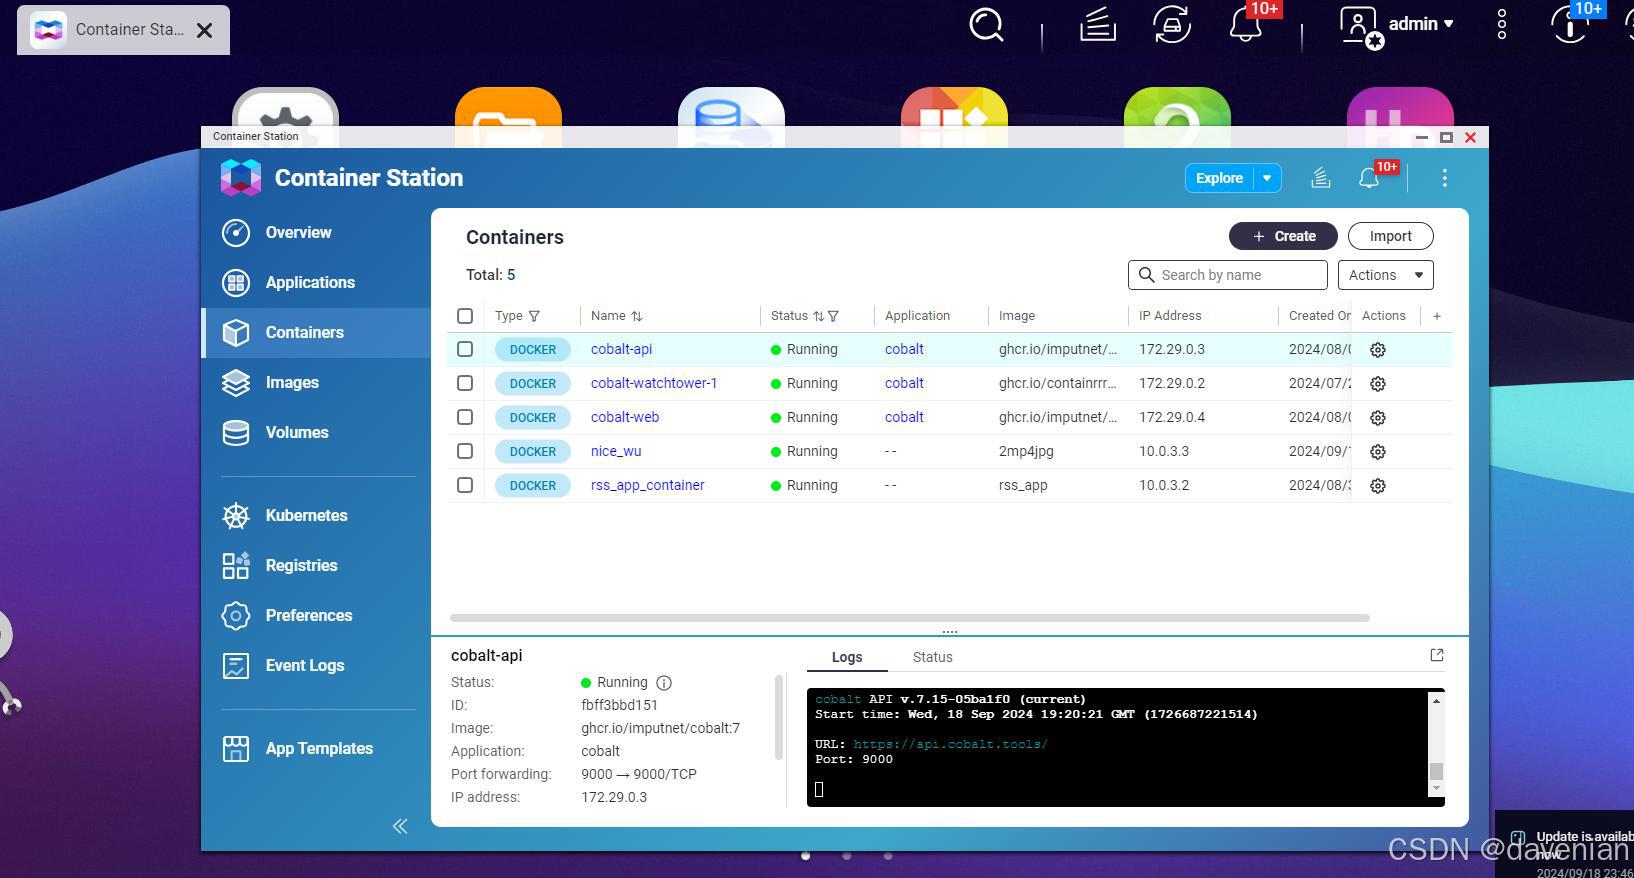Sort the Status column

(x=818, y=316)
